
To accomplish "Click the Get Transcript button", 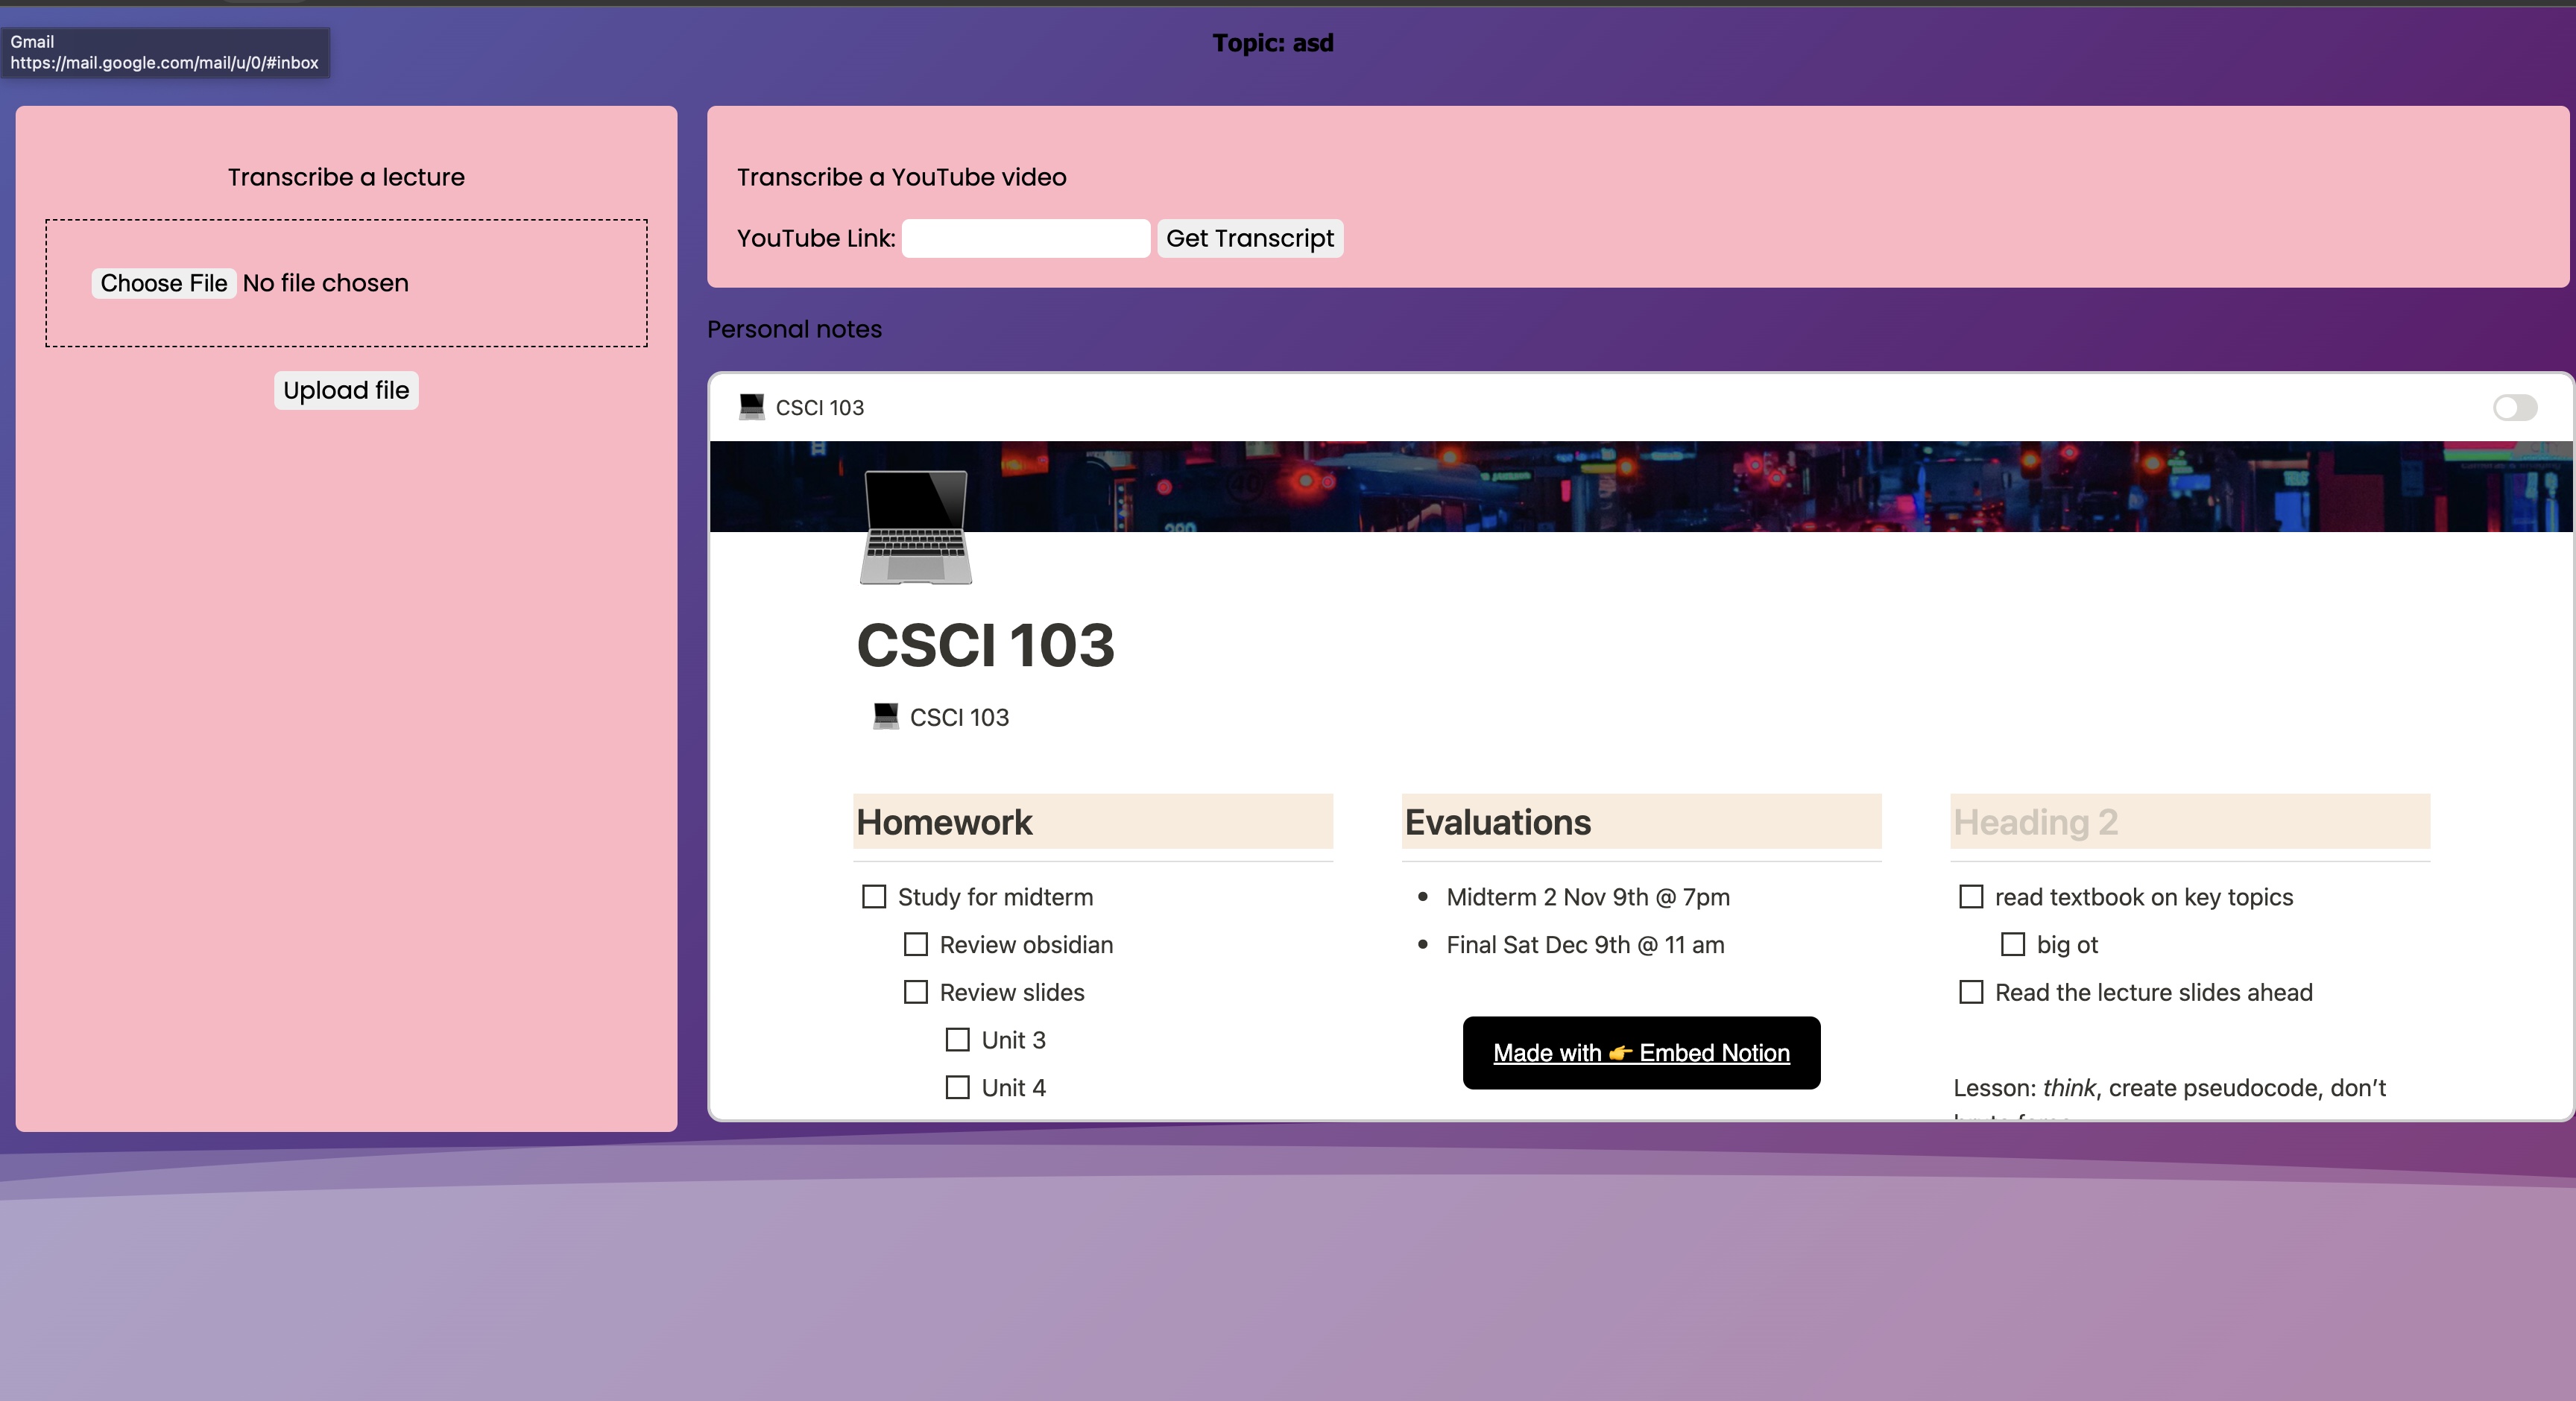I will [x=1249, y=238].
